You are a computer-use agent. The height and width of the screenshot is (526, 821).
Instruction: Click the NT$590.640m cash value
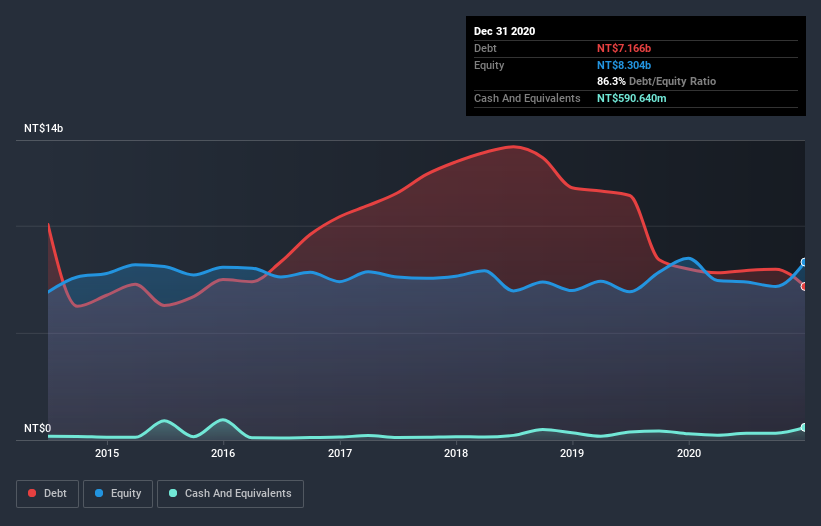click(x=631, y=98)
